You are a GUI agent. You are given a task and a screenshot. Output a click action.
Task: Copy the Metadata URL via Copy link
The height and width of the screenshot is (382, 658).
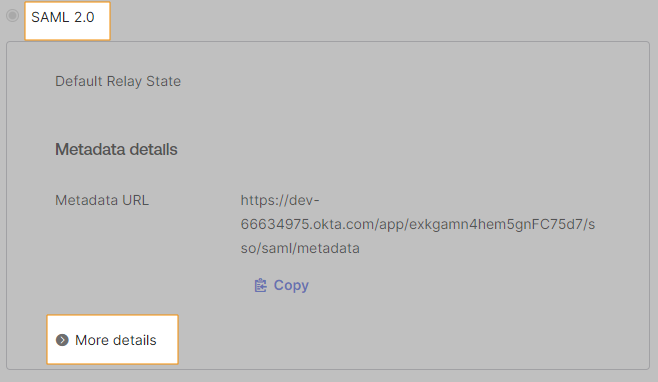[x=282, y=285]
